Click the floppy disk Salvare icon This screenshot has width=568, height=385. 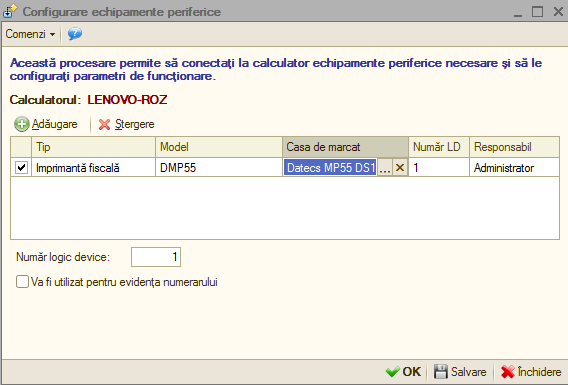440,372
